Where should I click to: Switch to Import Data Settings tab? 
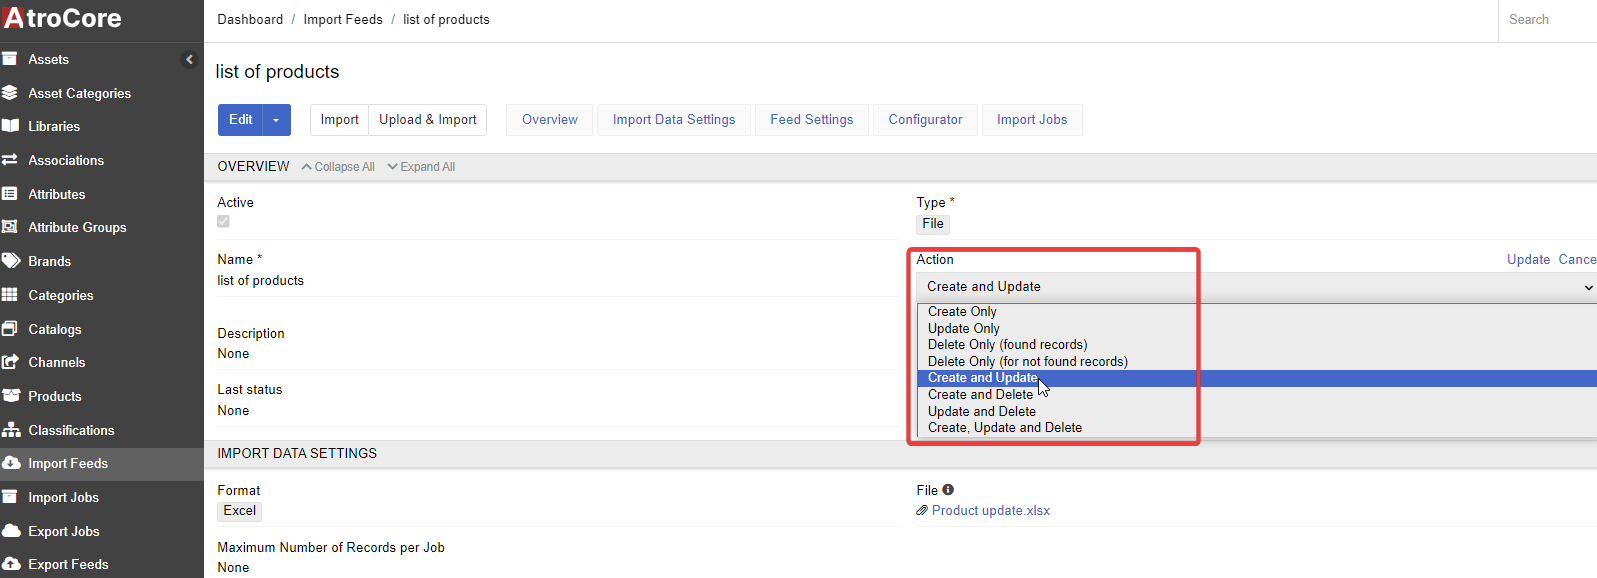coord(673,120)
